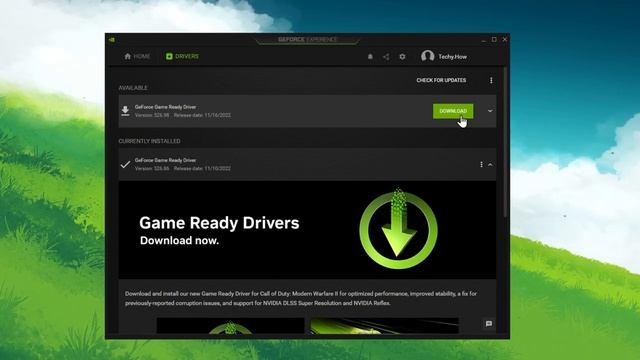Click the Techy How profile avatar
The height and width of the screenshot is (360, 640).
pyautogui.click(x=427, y=56)
